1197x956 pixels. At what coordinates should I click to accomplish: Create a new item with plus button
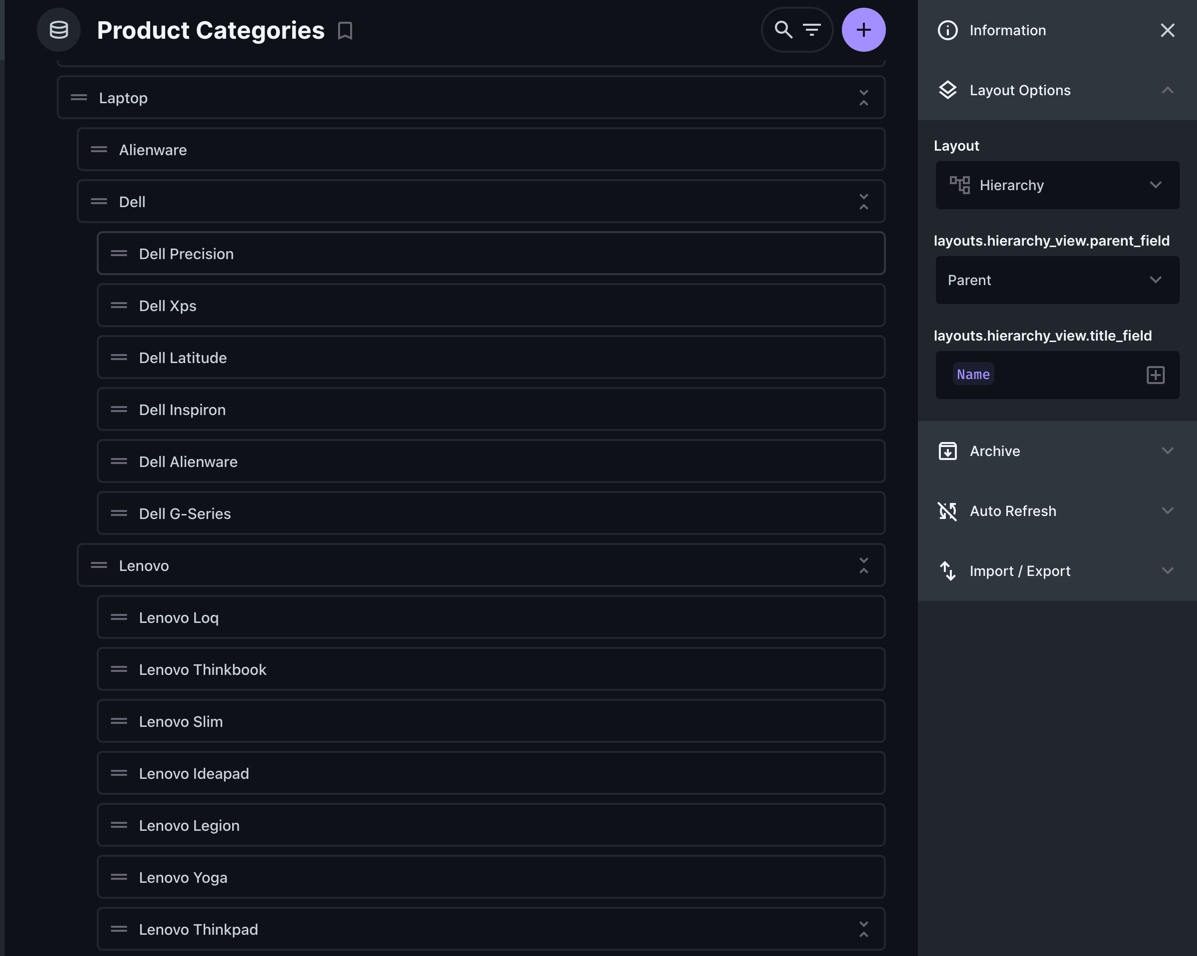[x=863, y=30]
